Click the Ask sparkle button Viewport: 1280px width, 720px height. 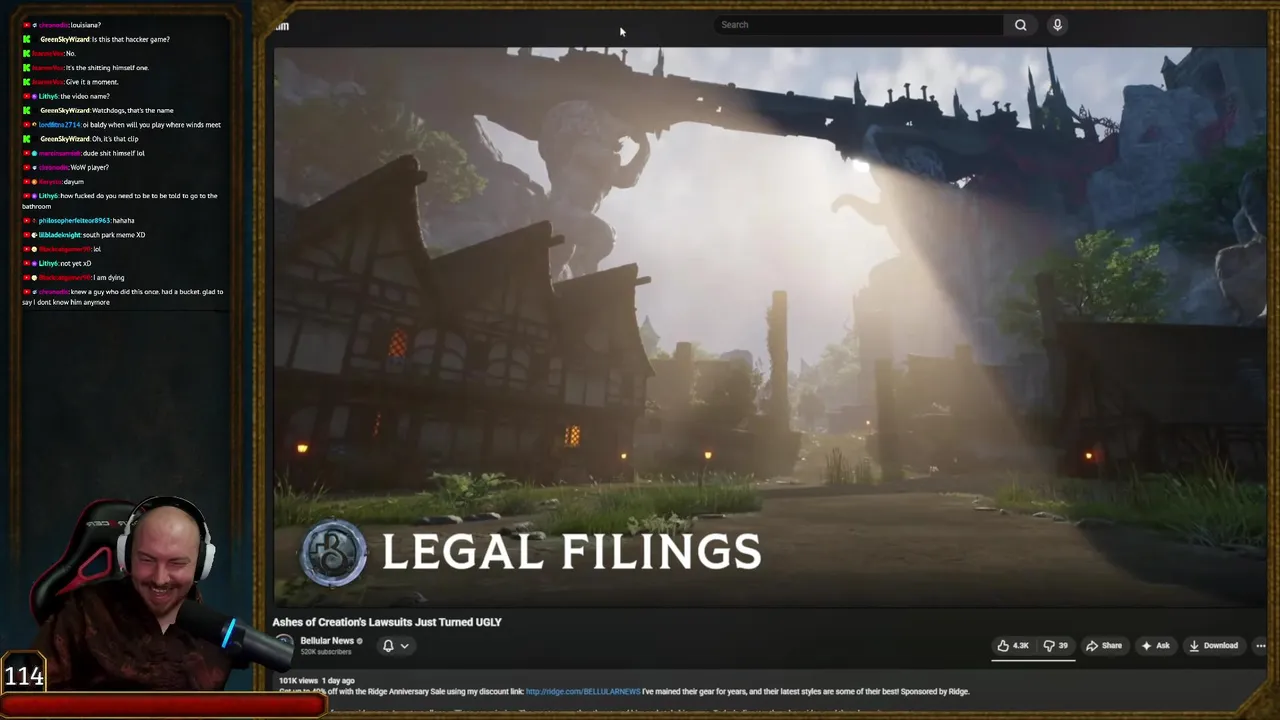click(1155, 646)
